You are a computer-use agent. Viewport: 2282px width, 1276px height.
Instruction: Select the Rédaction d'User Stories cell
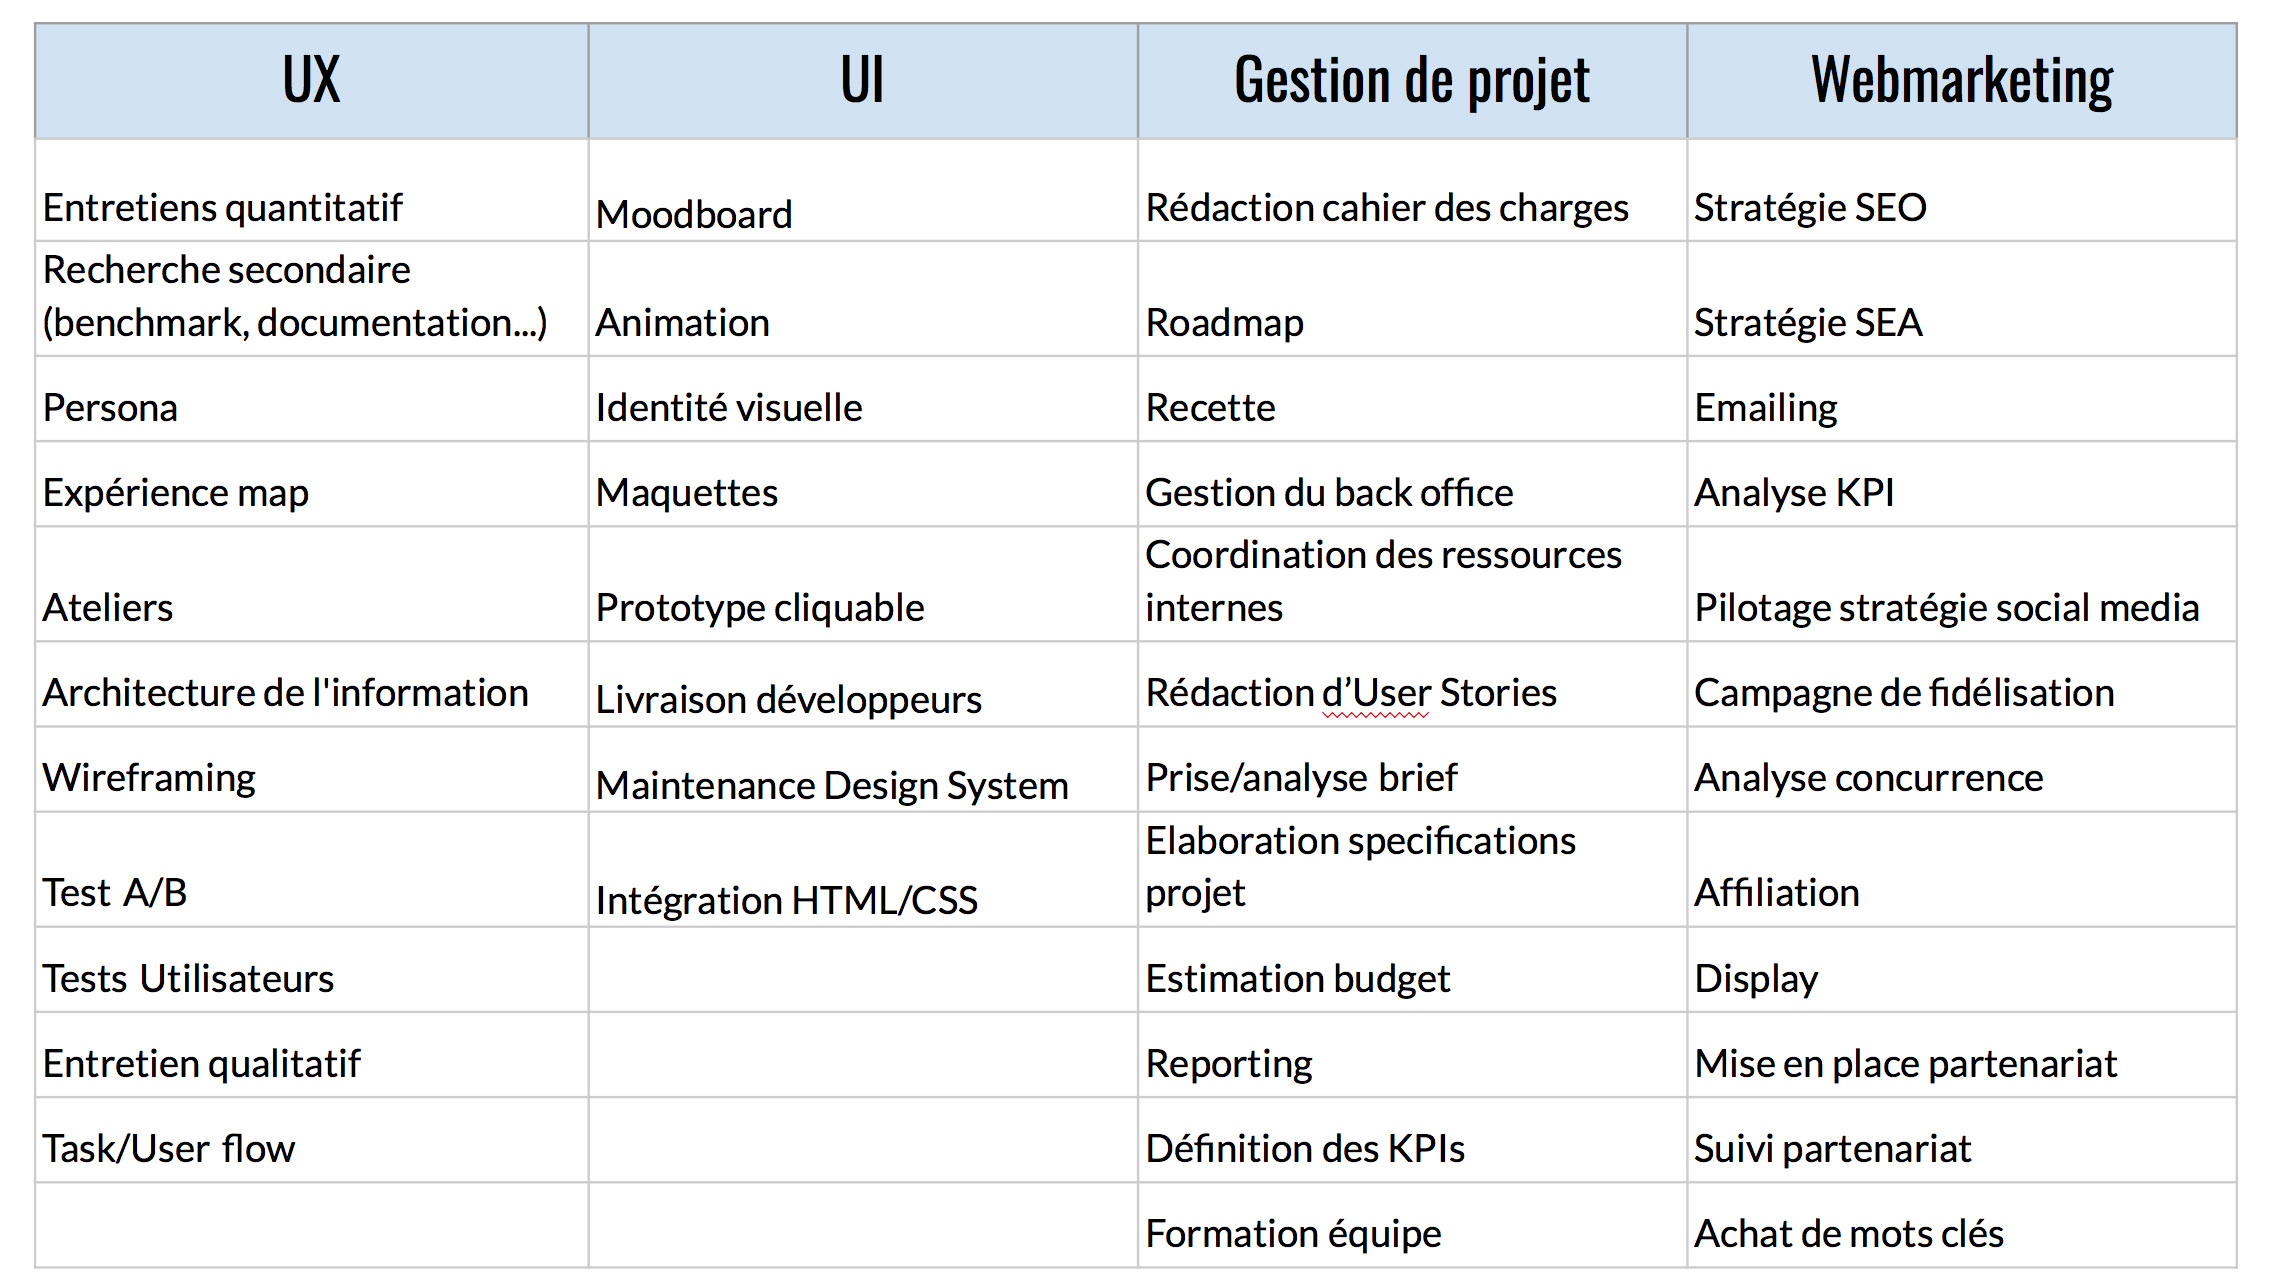coord(1412,684)
